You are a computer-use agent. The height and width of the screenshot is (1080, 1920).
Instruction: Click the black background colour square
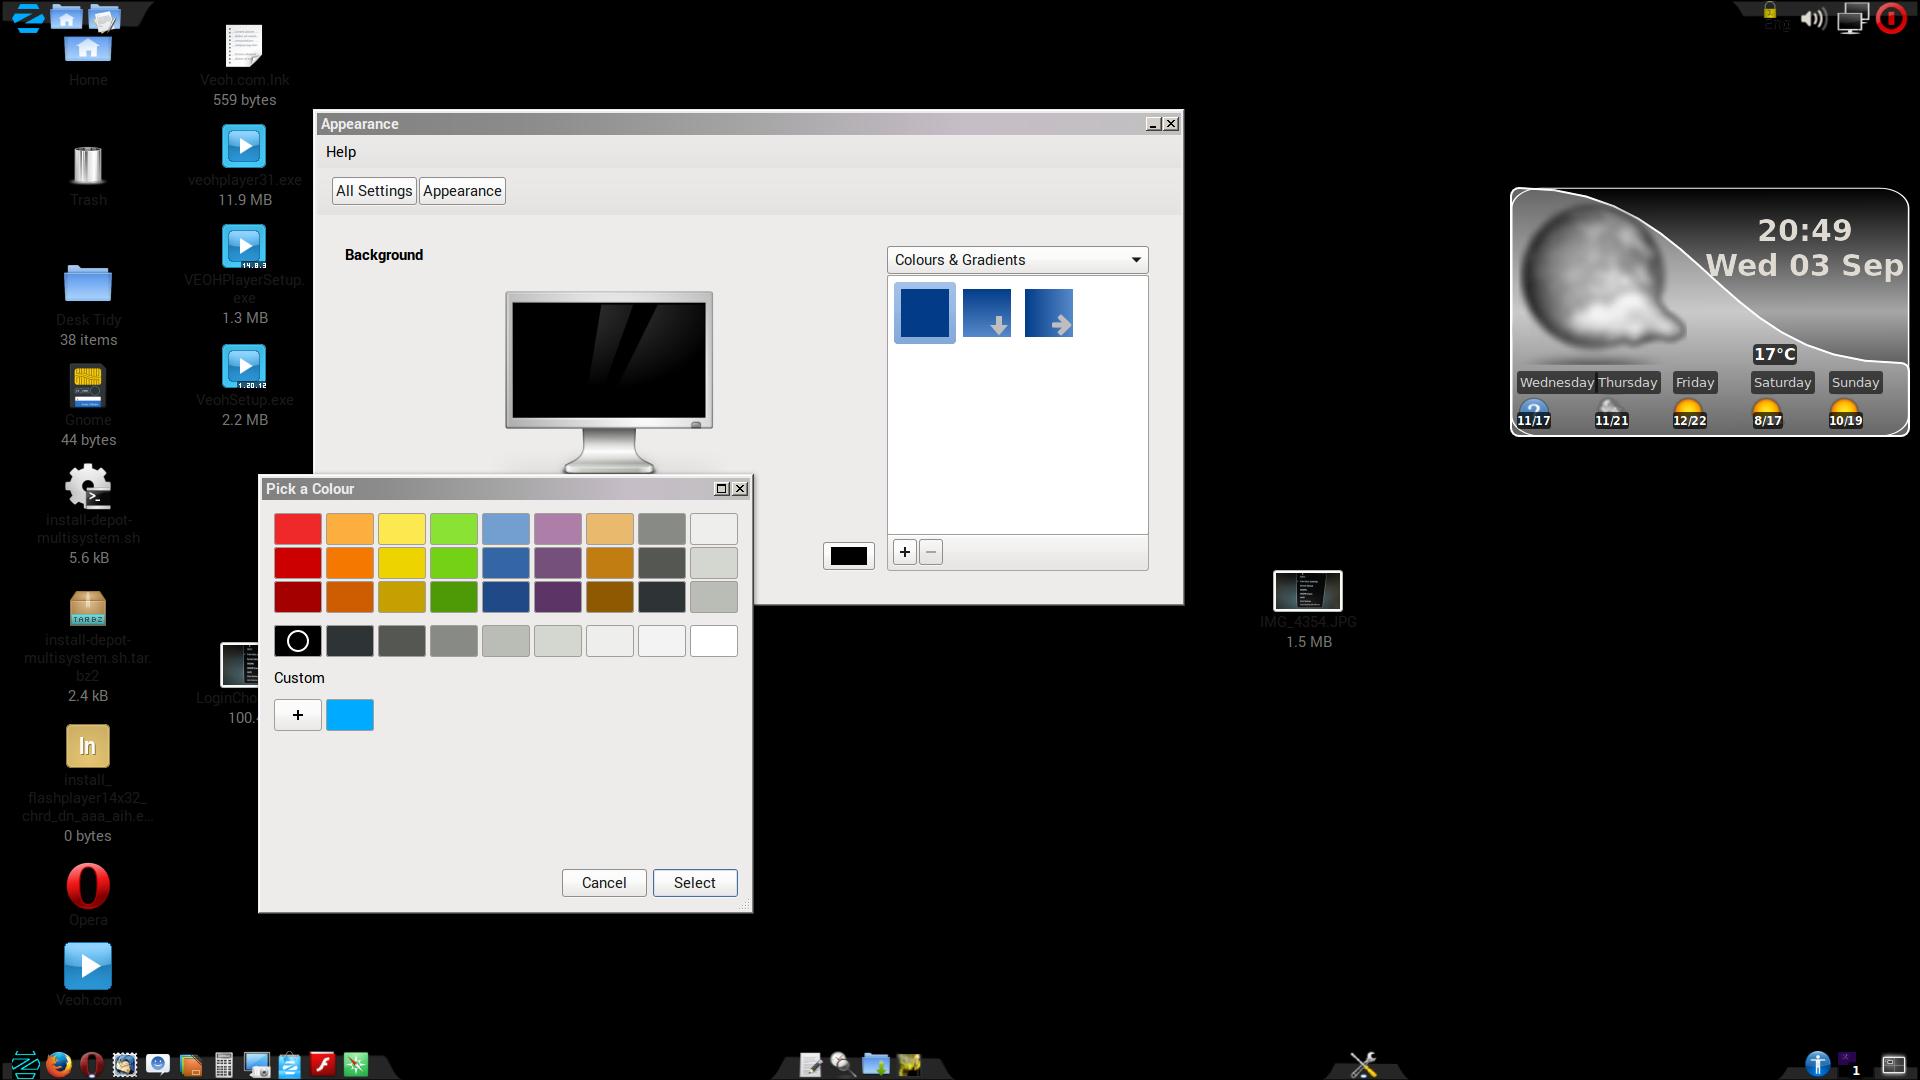tap(849, 554)
